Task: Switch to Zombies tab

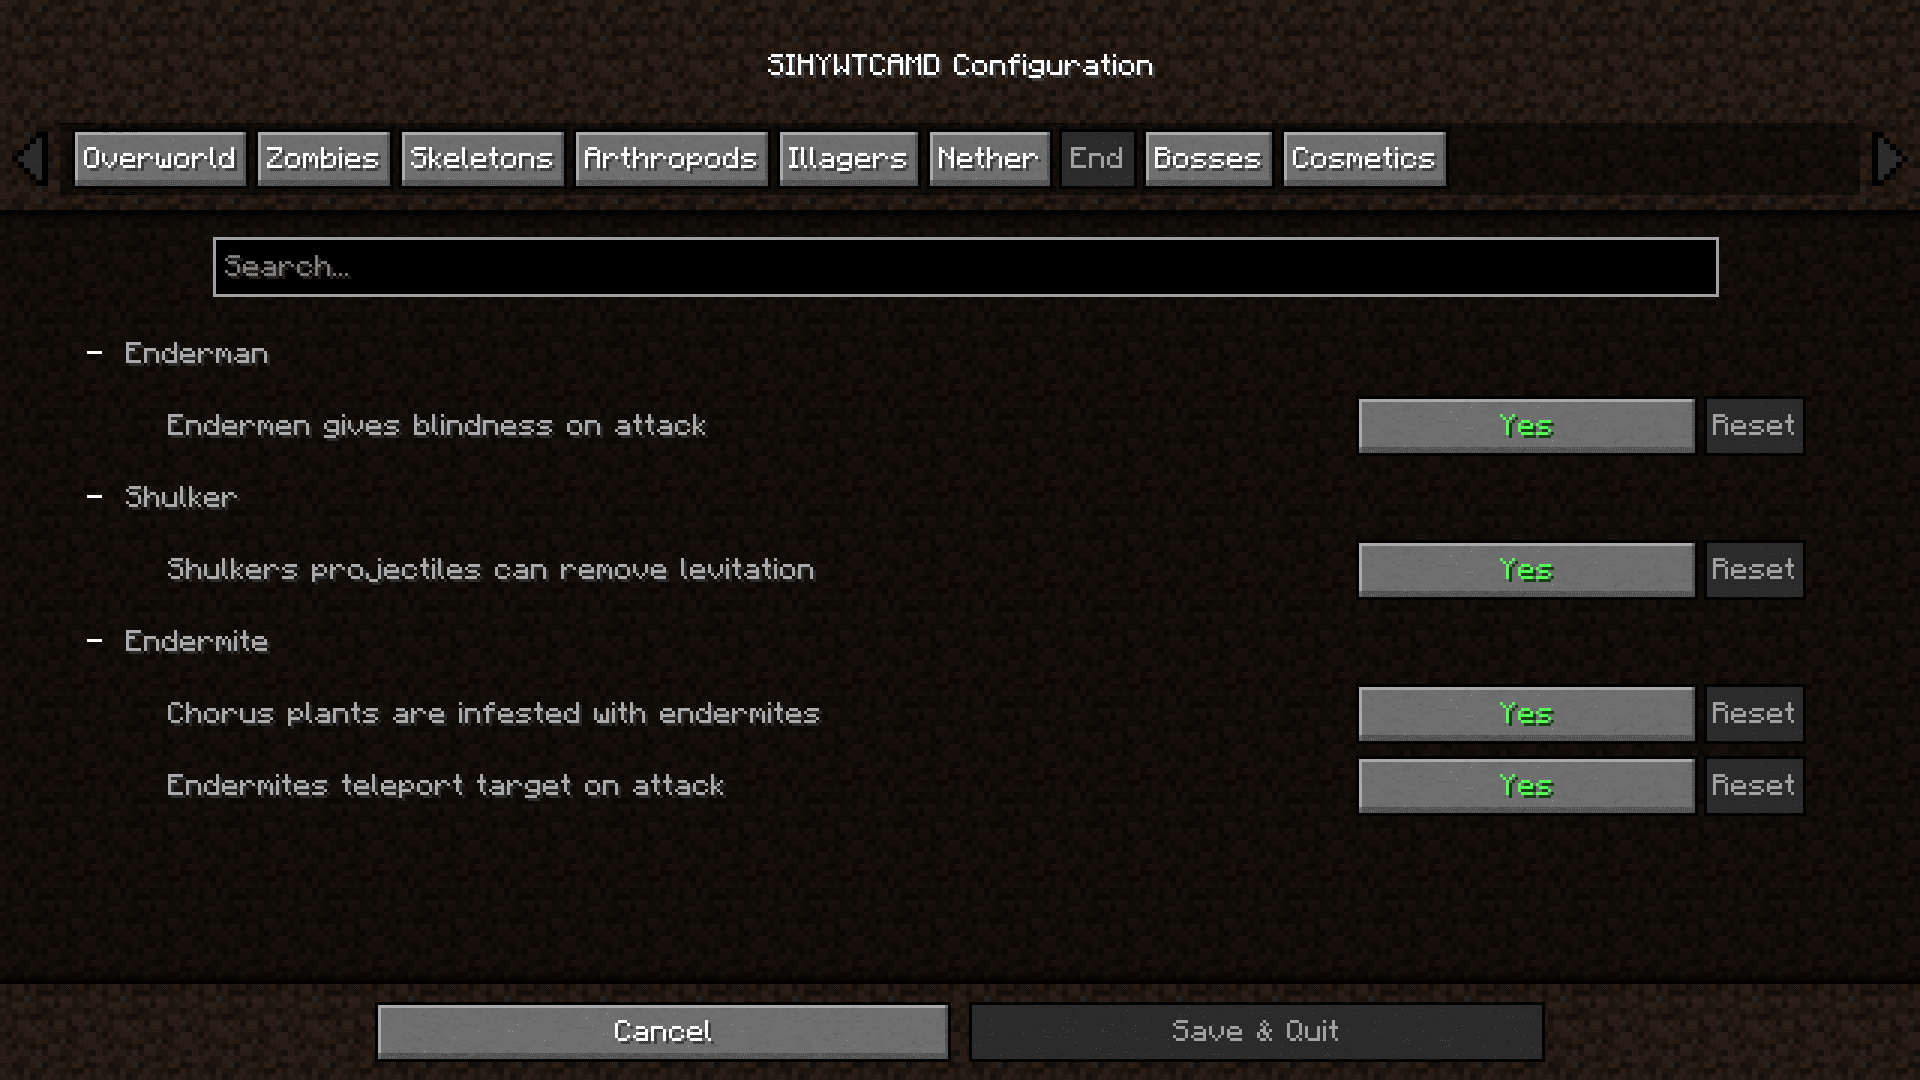Action: [x=322, y=157]
